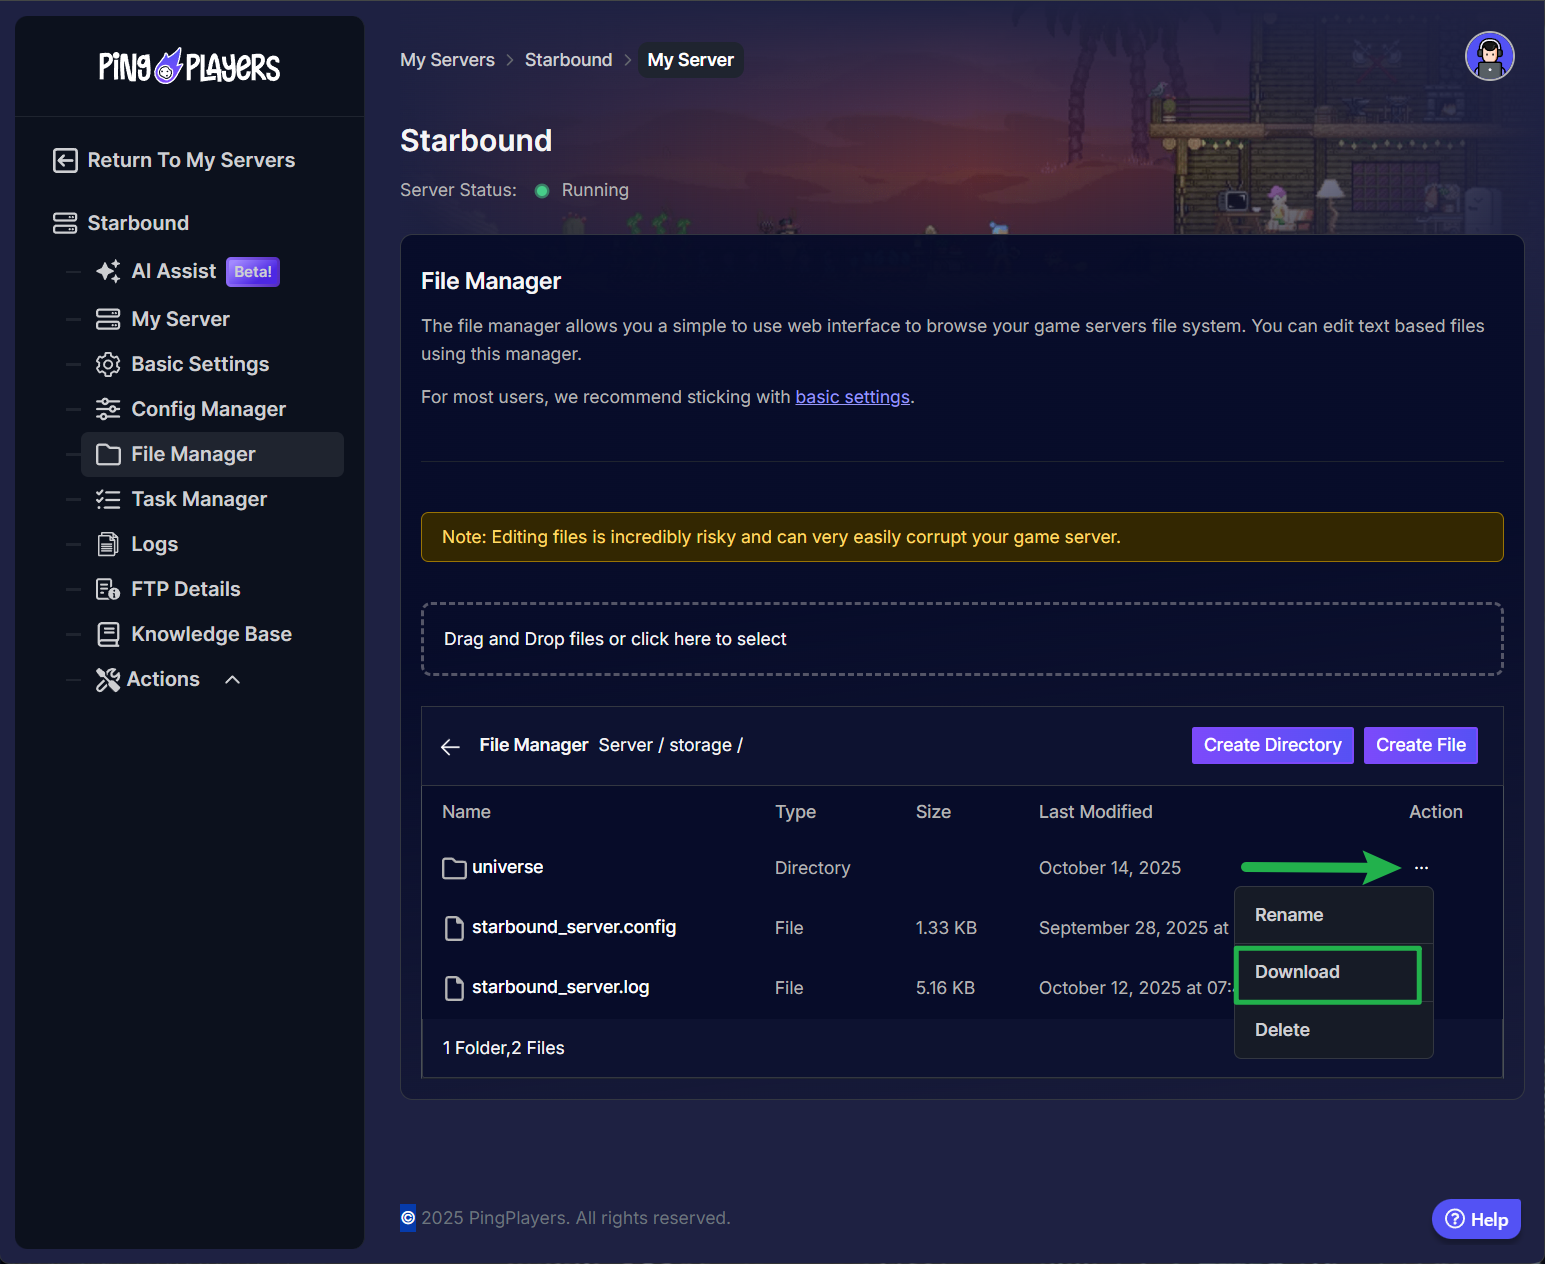The image size is (1545, 1264).
Task: Open the user avatar profile icon
Action: point(1489,56)
